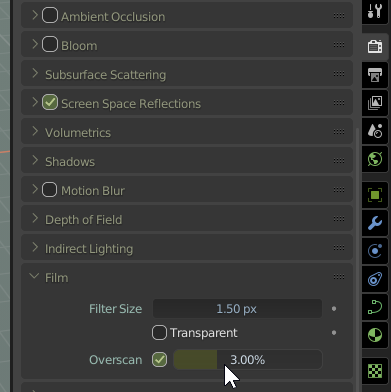391x392 pixels.
Task: Open the Modifier properties tab
Action: point(375,223)
